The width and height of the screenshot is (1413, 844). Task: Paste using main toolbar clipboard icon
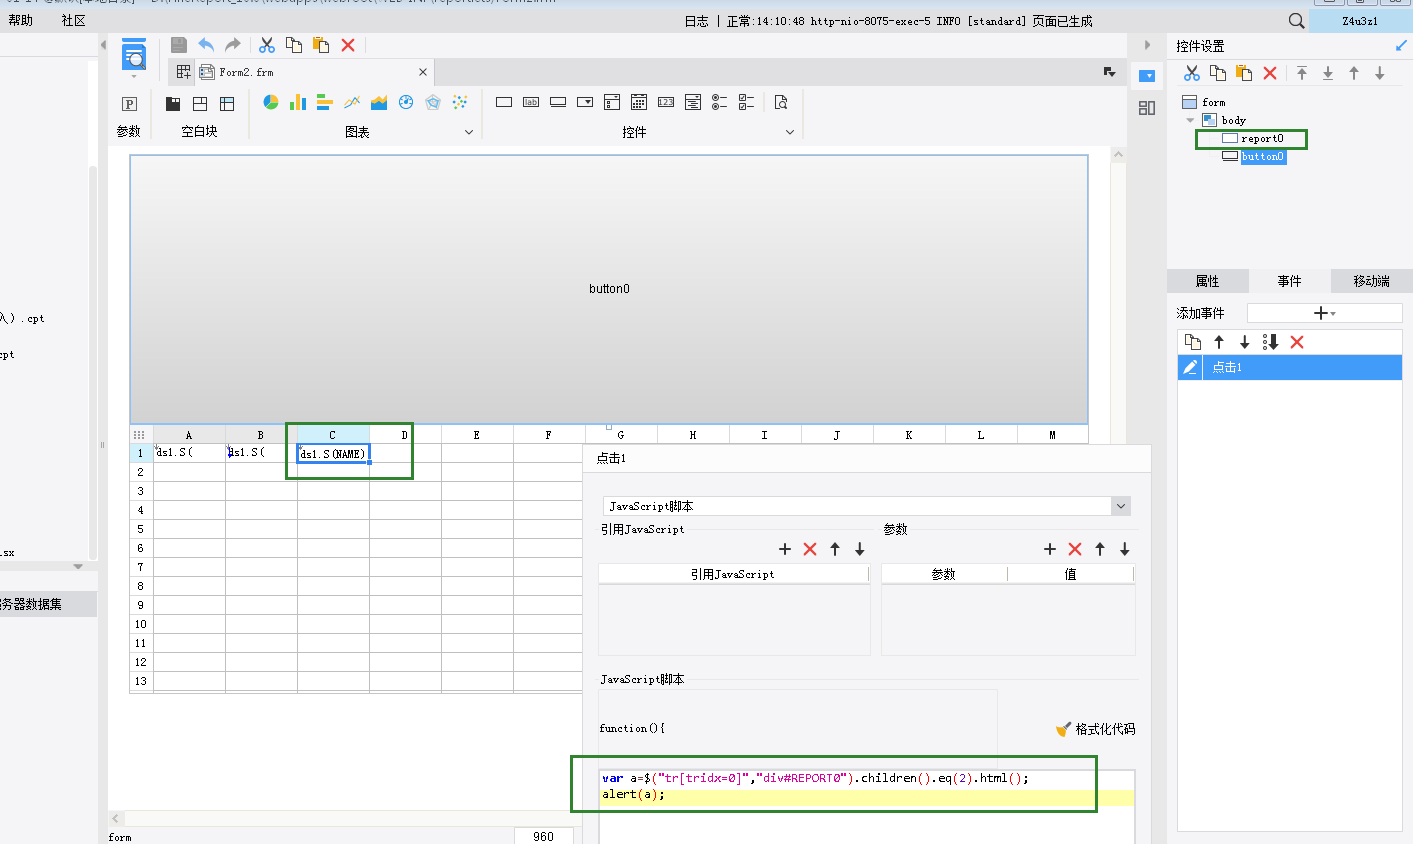(x=321, y=45)
